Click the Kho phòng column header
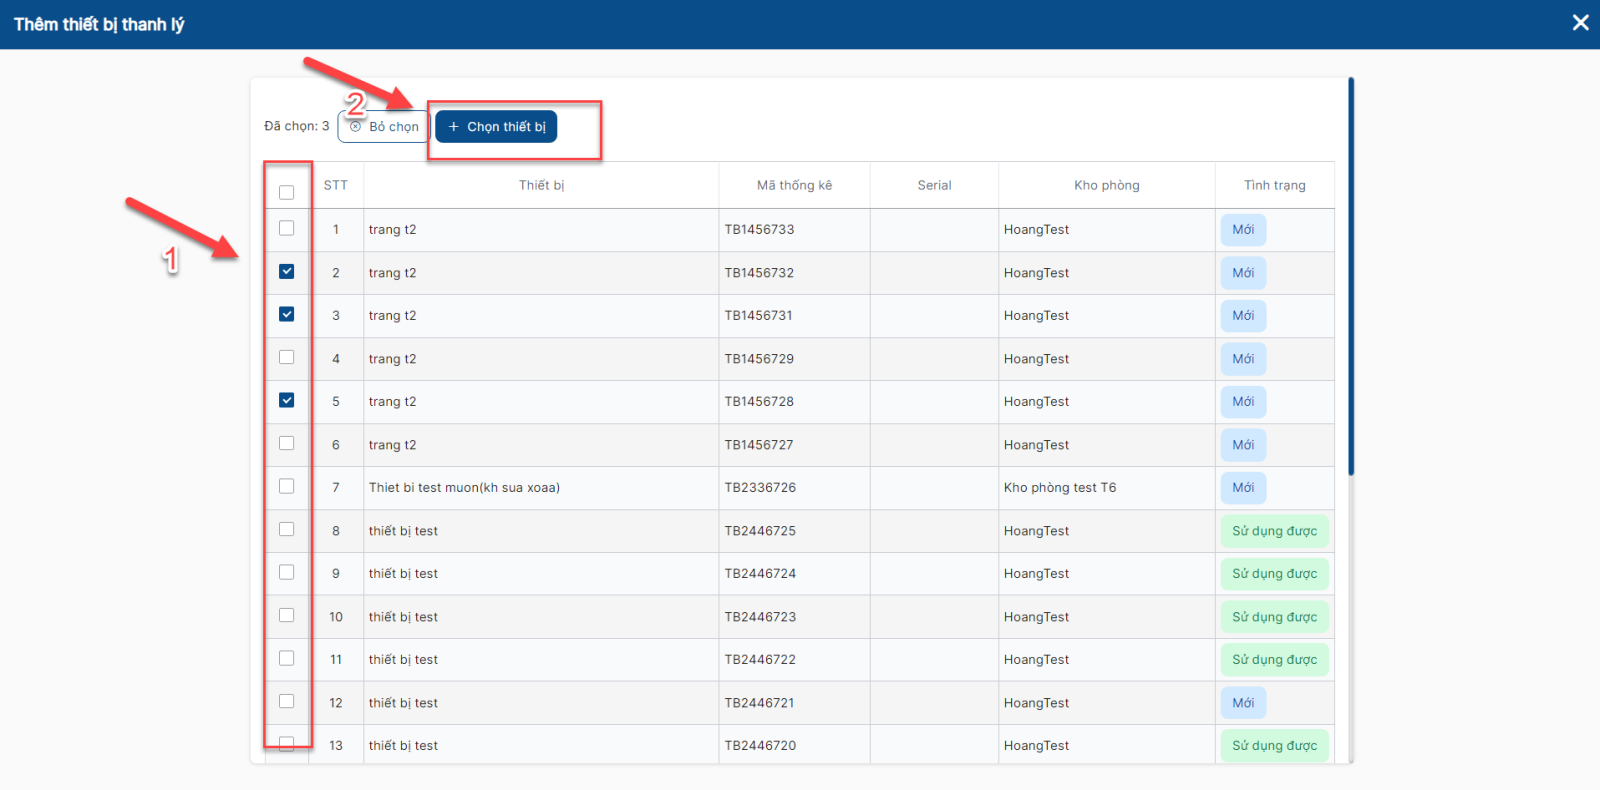 tap(1106, 185)
